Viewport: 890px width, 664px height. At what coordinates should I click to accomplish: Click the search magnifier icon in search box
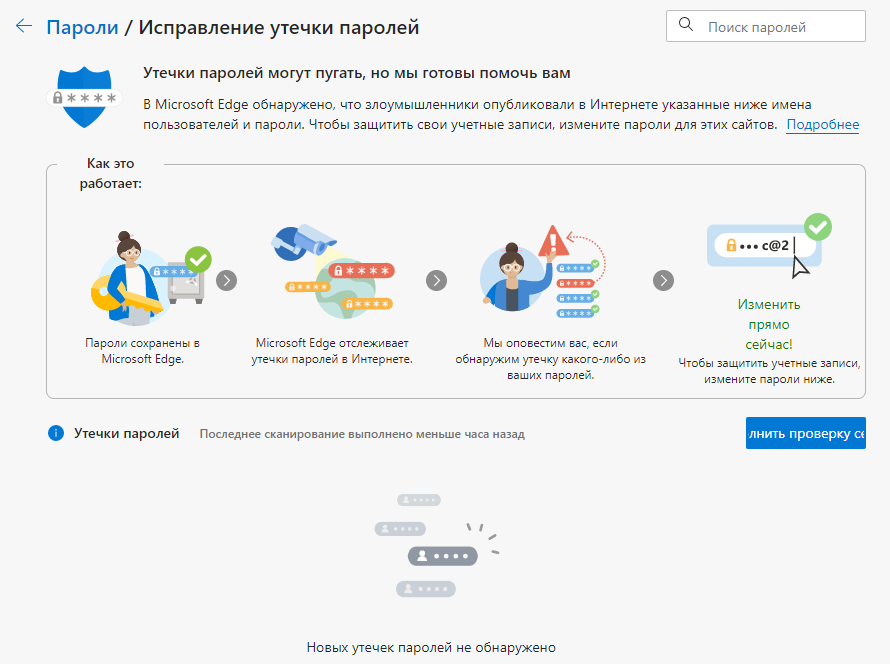tap(686, 26)
